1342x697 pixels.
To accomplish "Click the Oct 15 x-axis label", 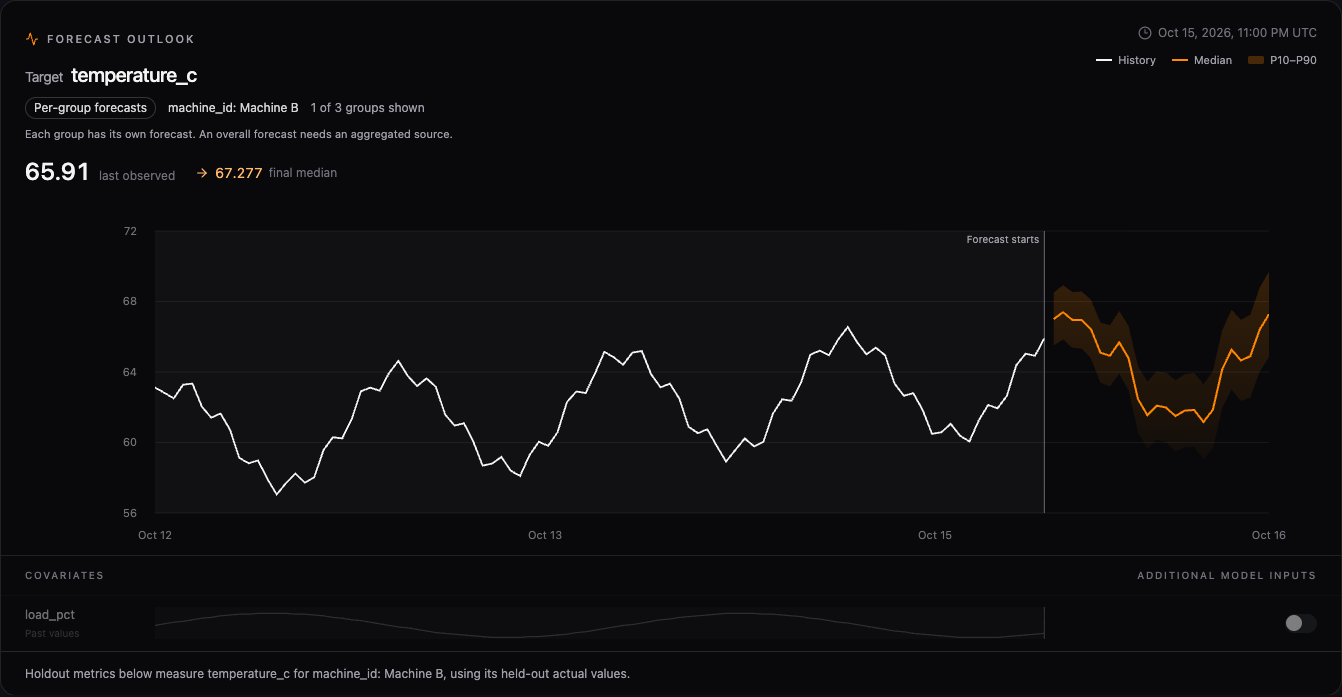I will 935,535.
